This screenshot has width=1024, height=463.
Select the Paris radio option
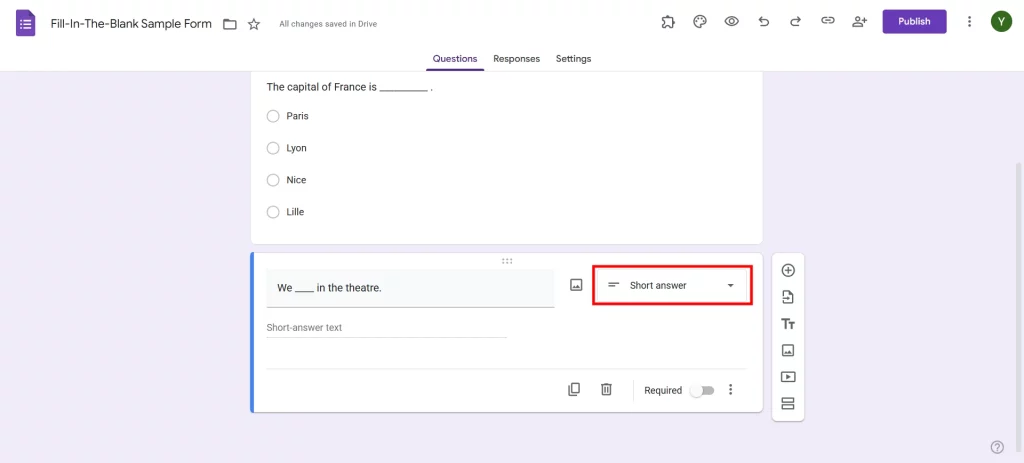[273, 116]
